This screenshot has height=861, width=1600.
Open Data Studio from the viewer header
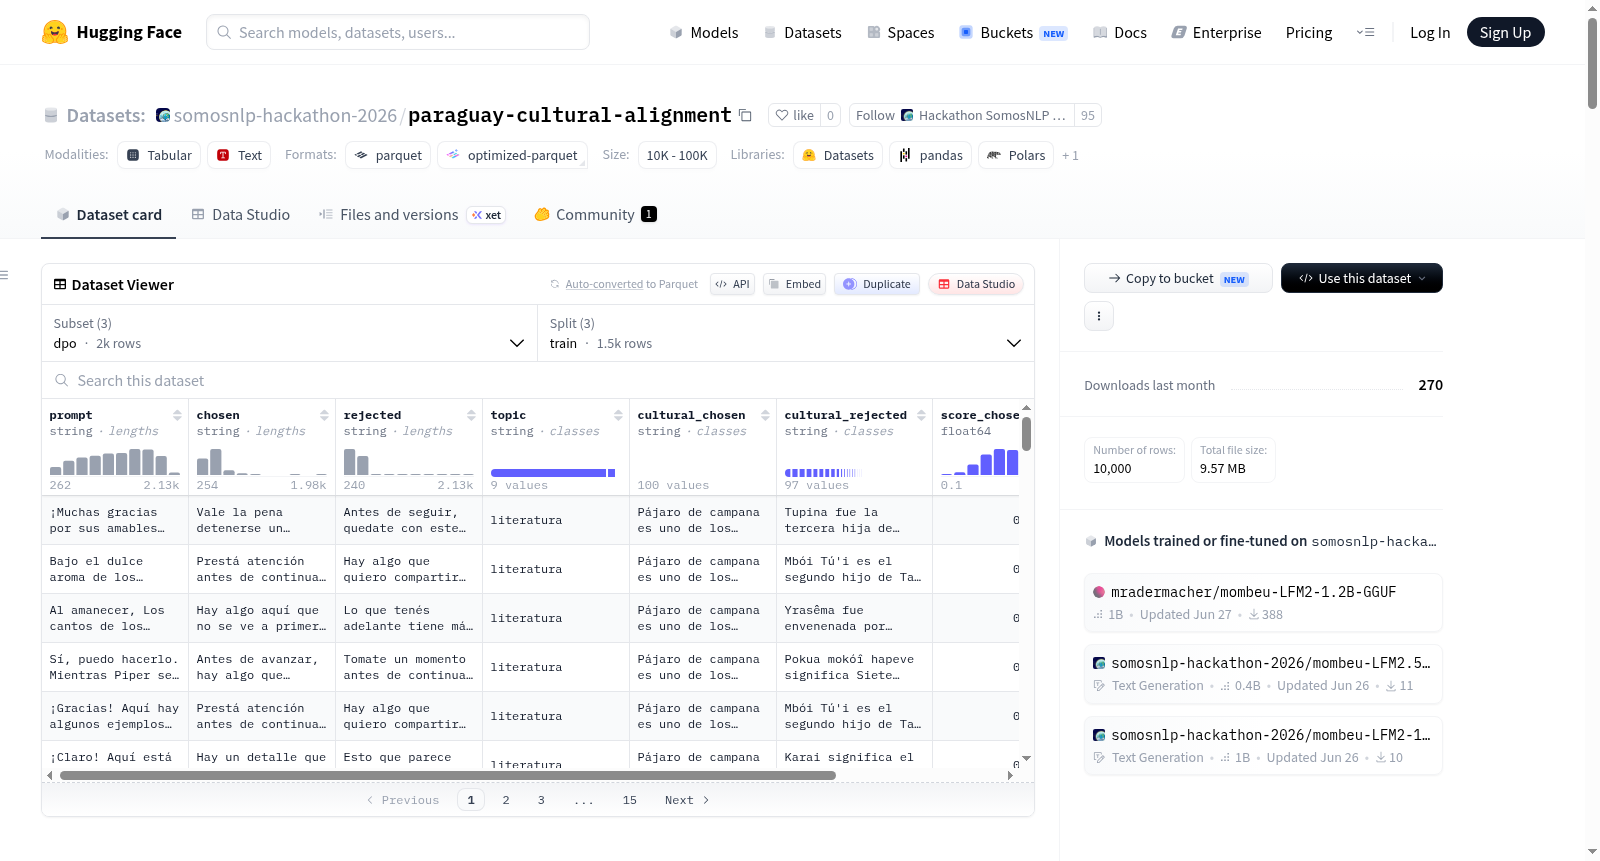(x=976, y=284)
